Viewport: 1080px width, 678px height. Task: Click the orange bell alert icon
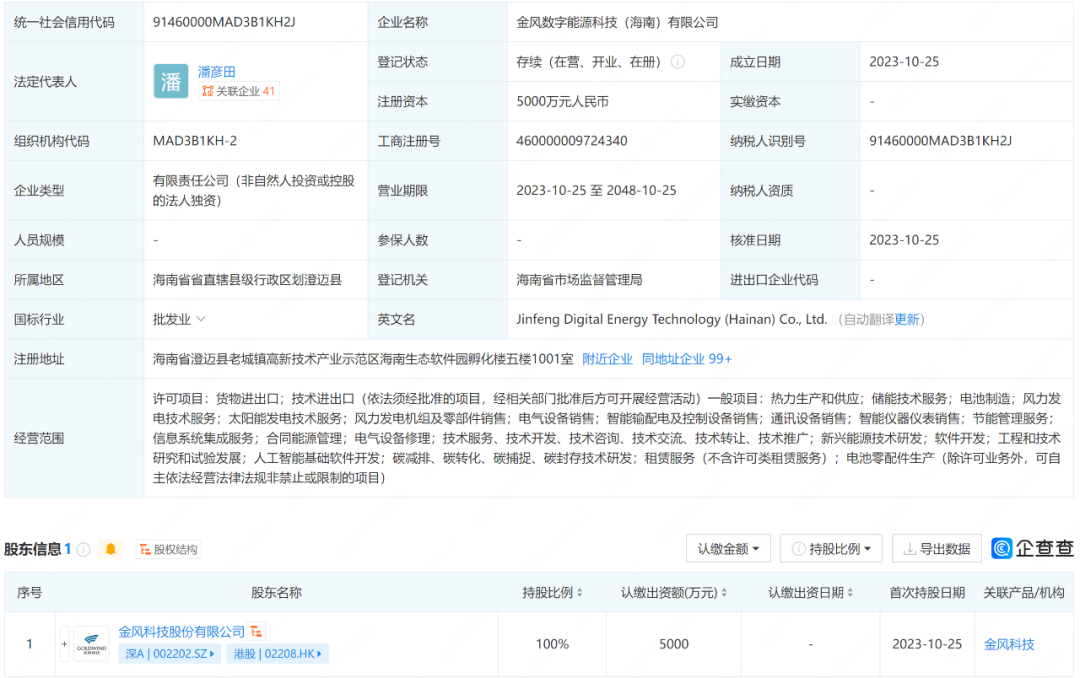click(x=111, y=549)
